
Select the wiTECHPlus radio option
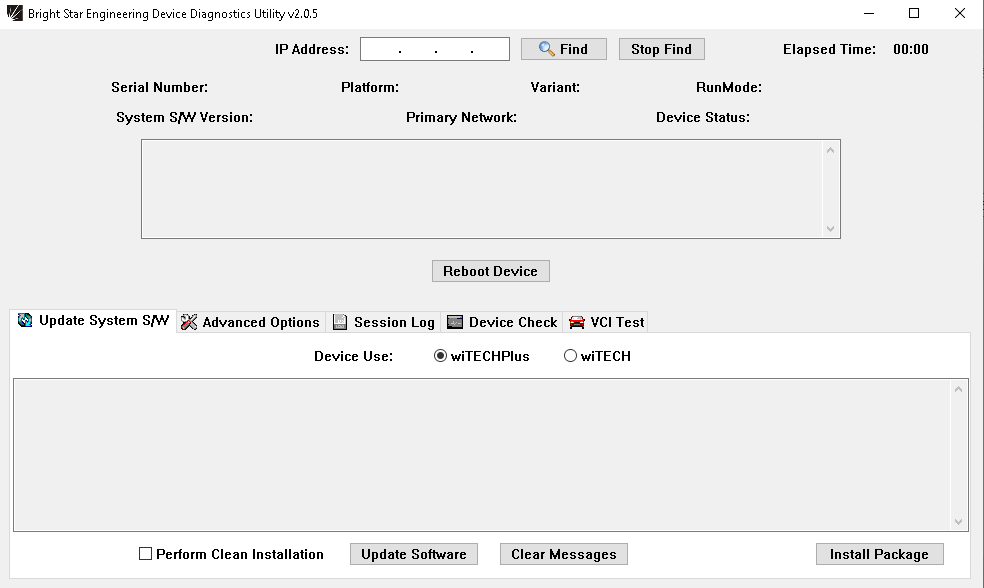click(441, 356)
